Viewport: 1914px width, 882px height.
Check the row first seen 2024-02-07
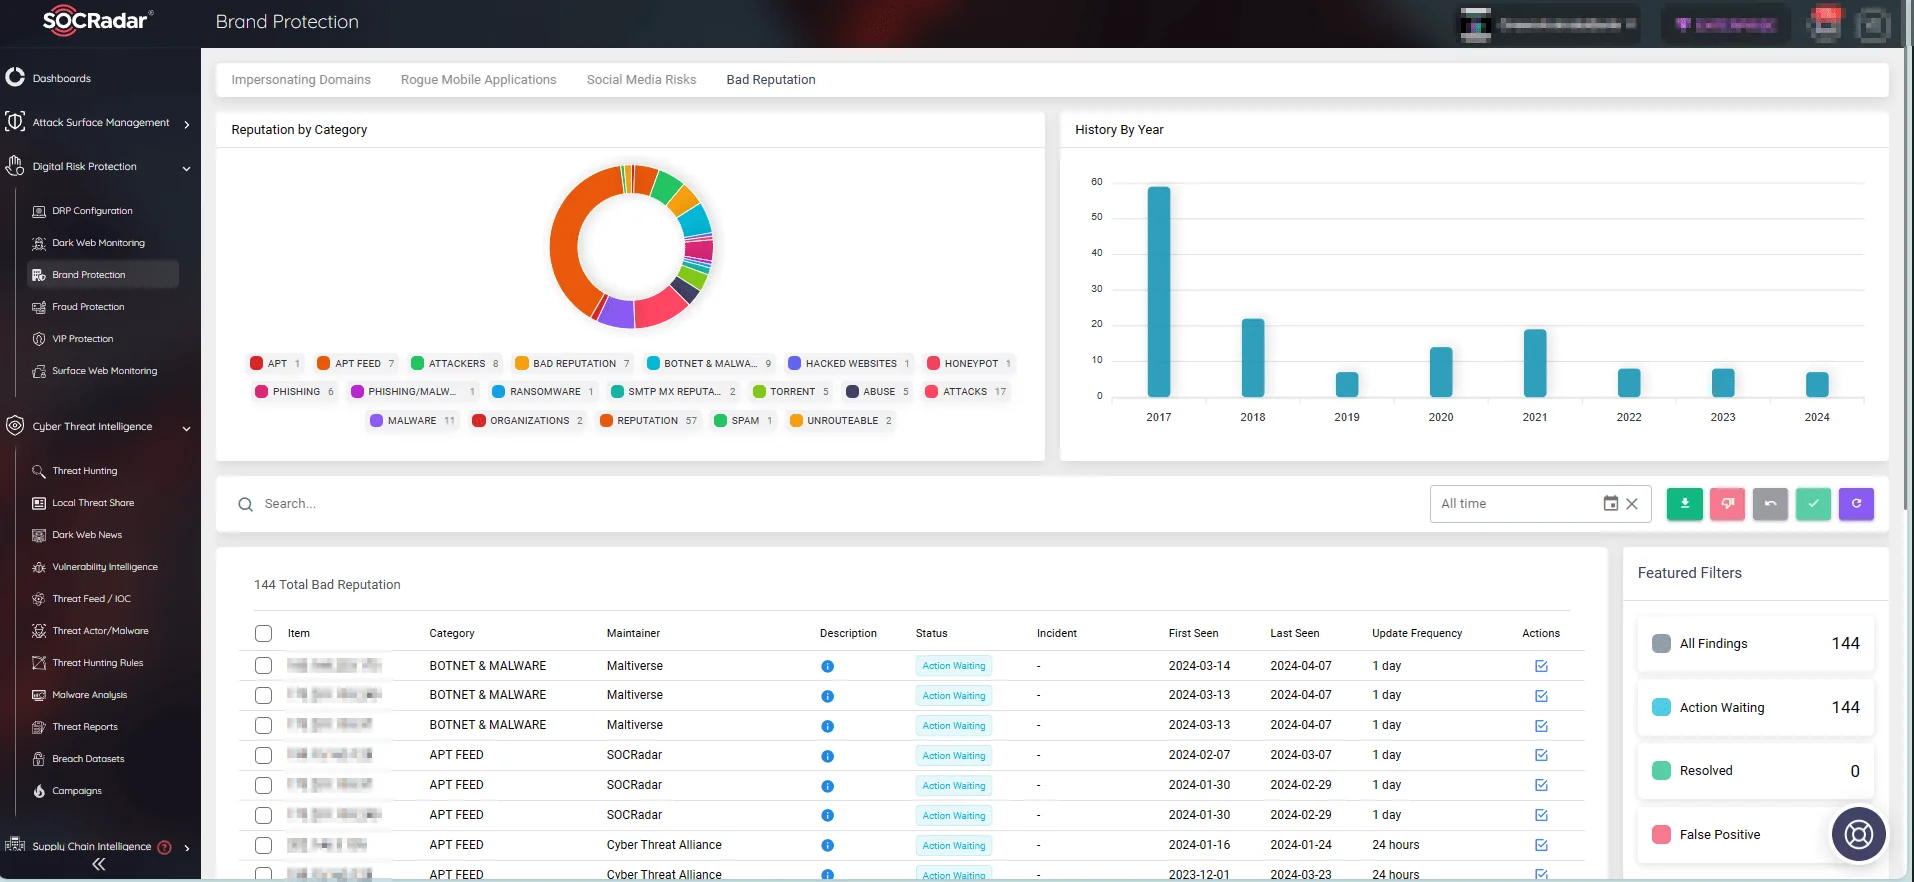263,755
